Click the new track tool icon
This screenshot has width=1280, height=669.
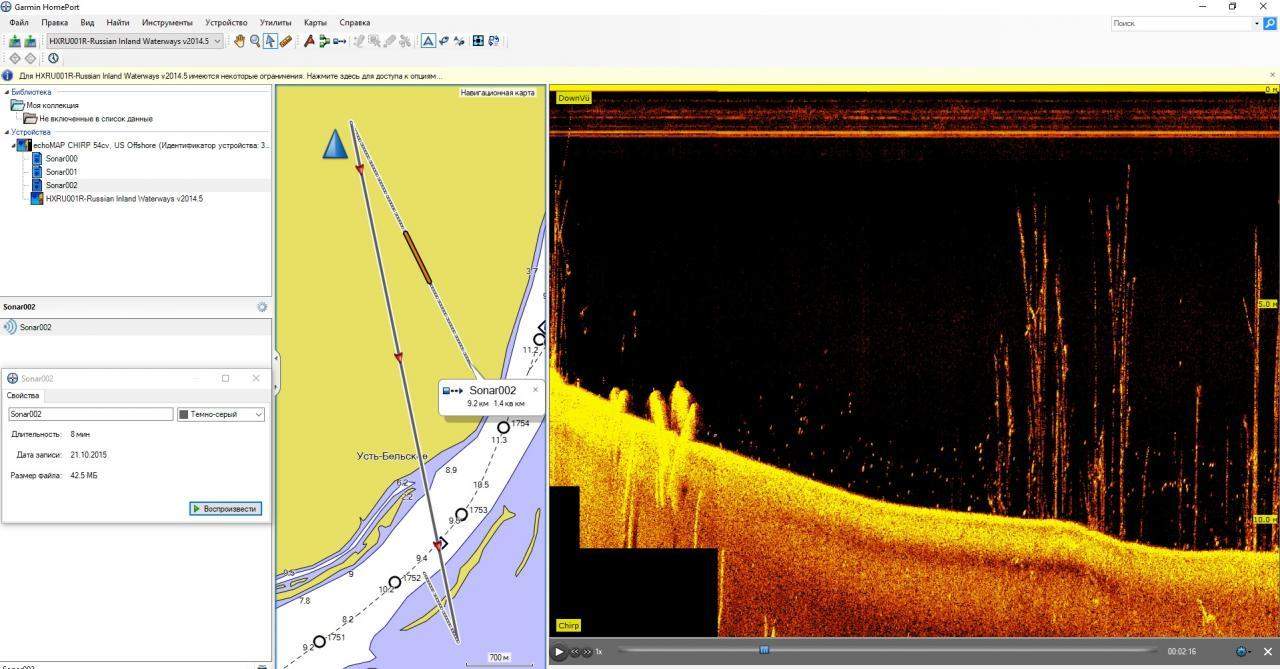pos(340,41)
